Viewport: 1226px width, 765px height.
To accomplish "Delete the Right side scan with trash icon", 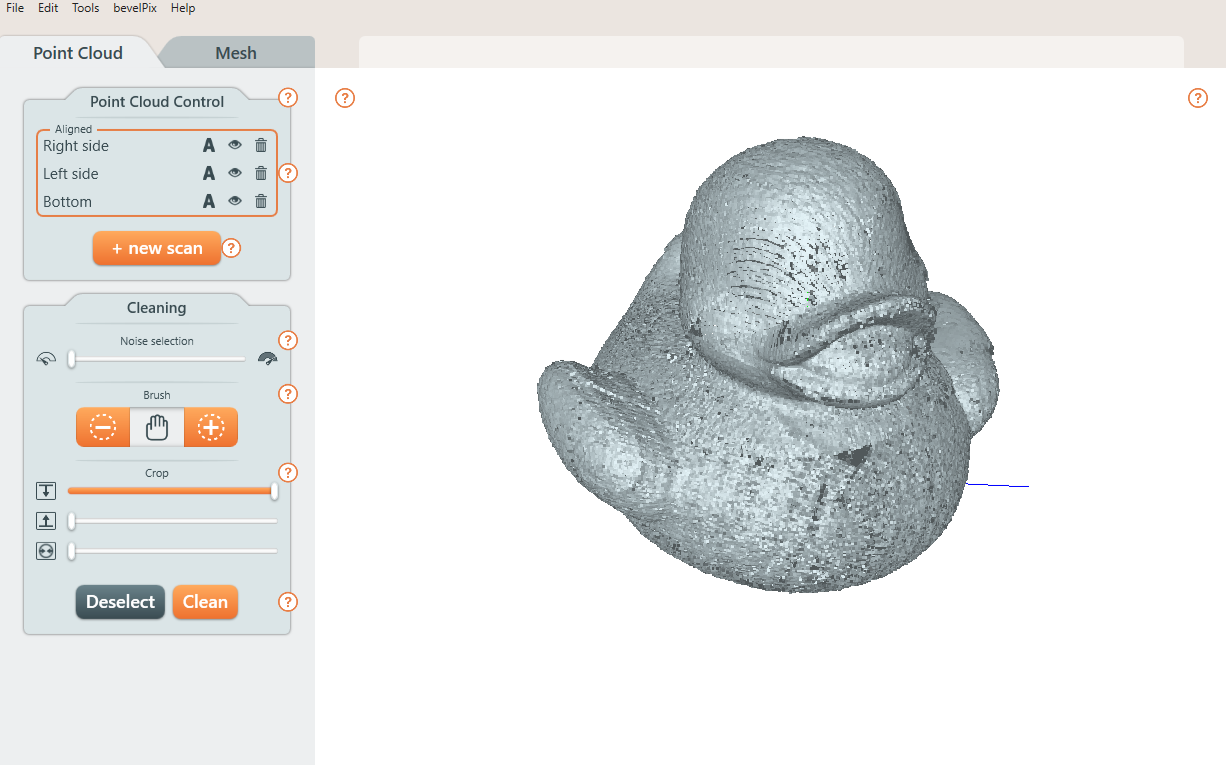I will [261, 145].
